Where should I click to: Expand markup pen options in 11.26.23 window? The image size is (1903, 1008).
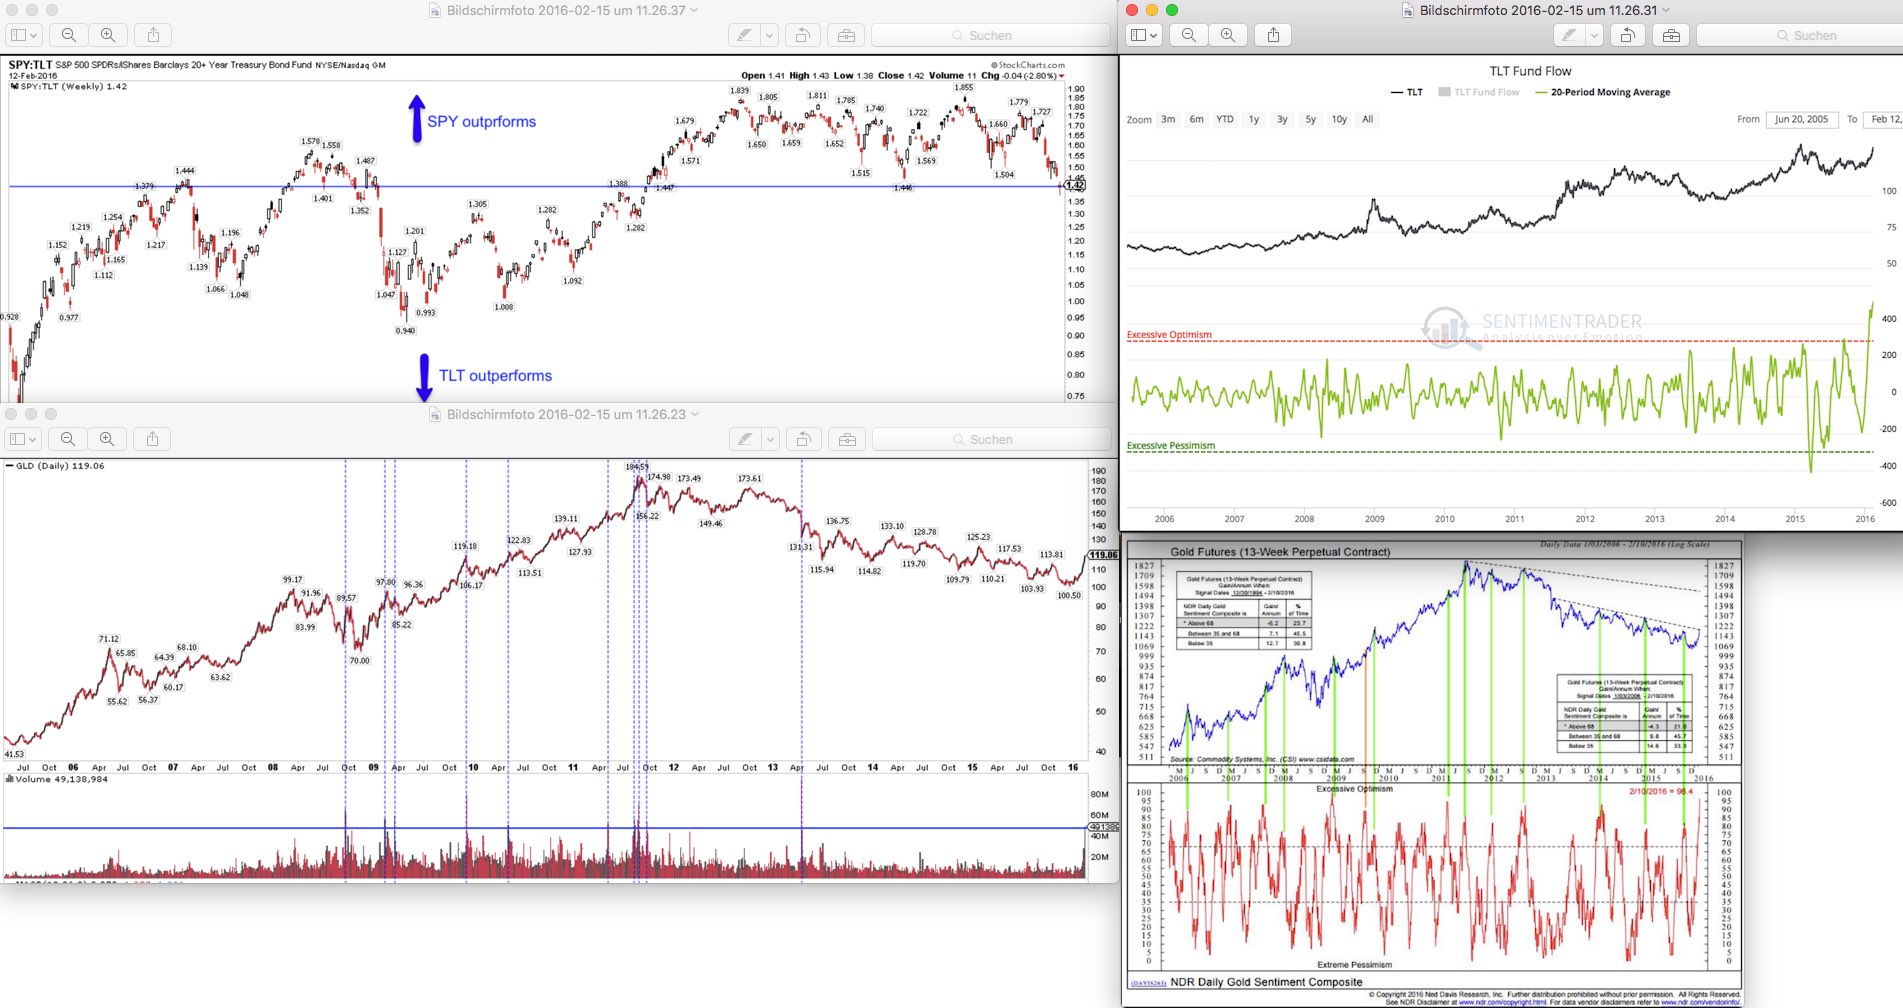tap(770, 439)
